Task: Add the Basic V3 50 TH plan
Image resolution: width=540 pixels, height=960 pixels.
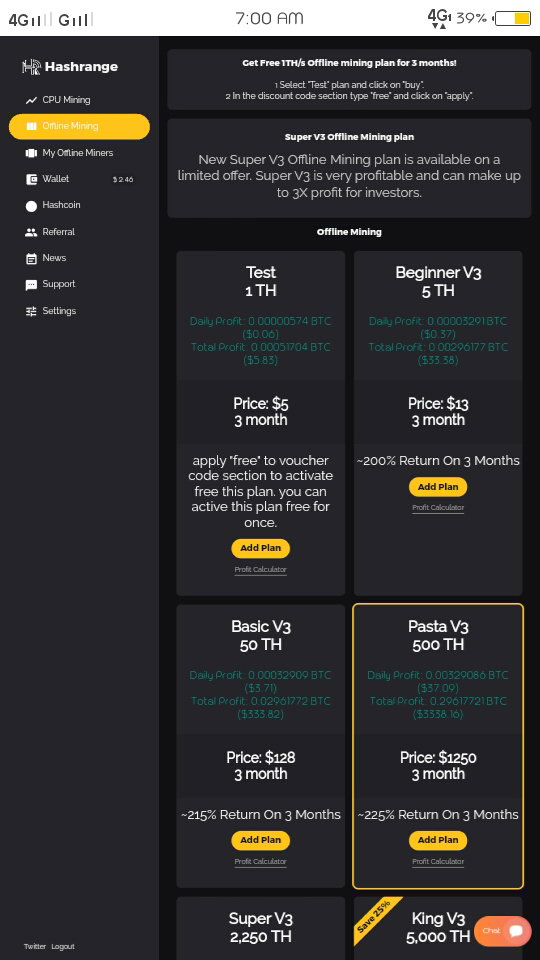Action: click(260, 840)
